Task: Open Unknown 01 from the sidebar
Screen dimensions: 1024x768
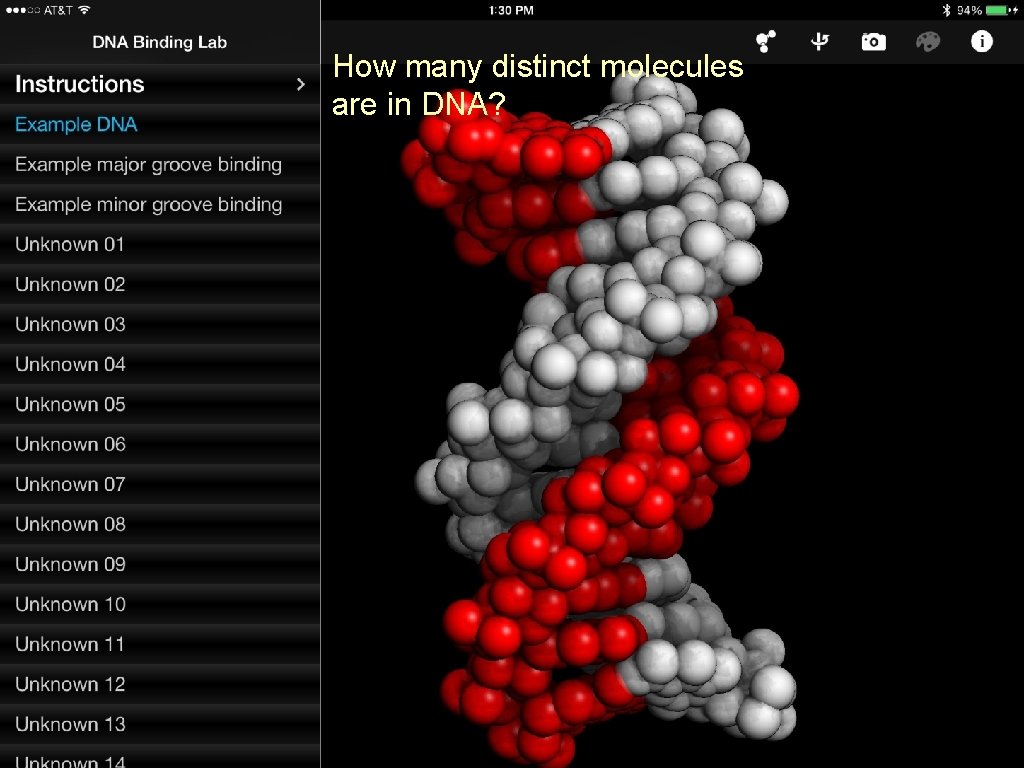Action: 70,244
